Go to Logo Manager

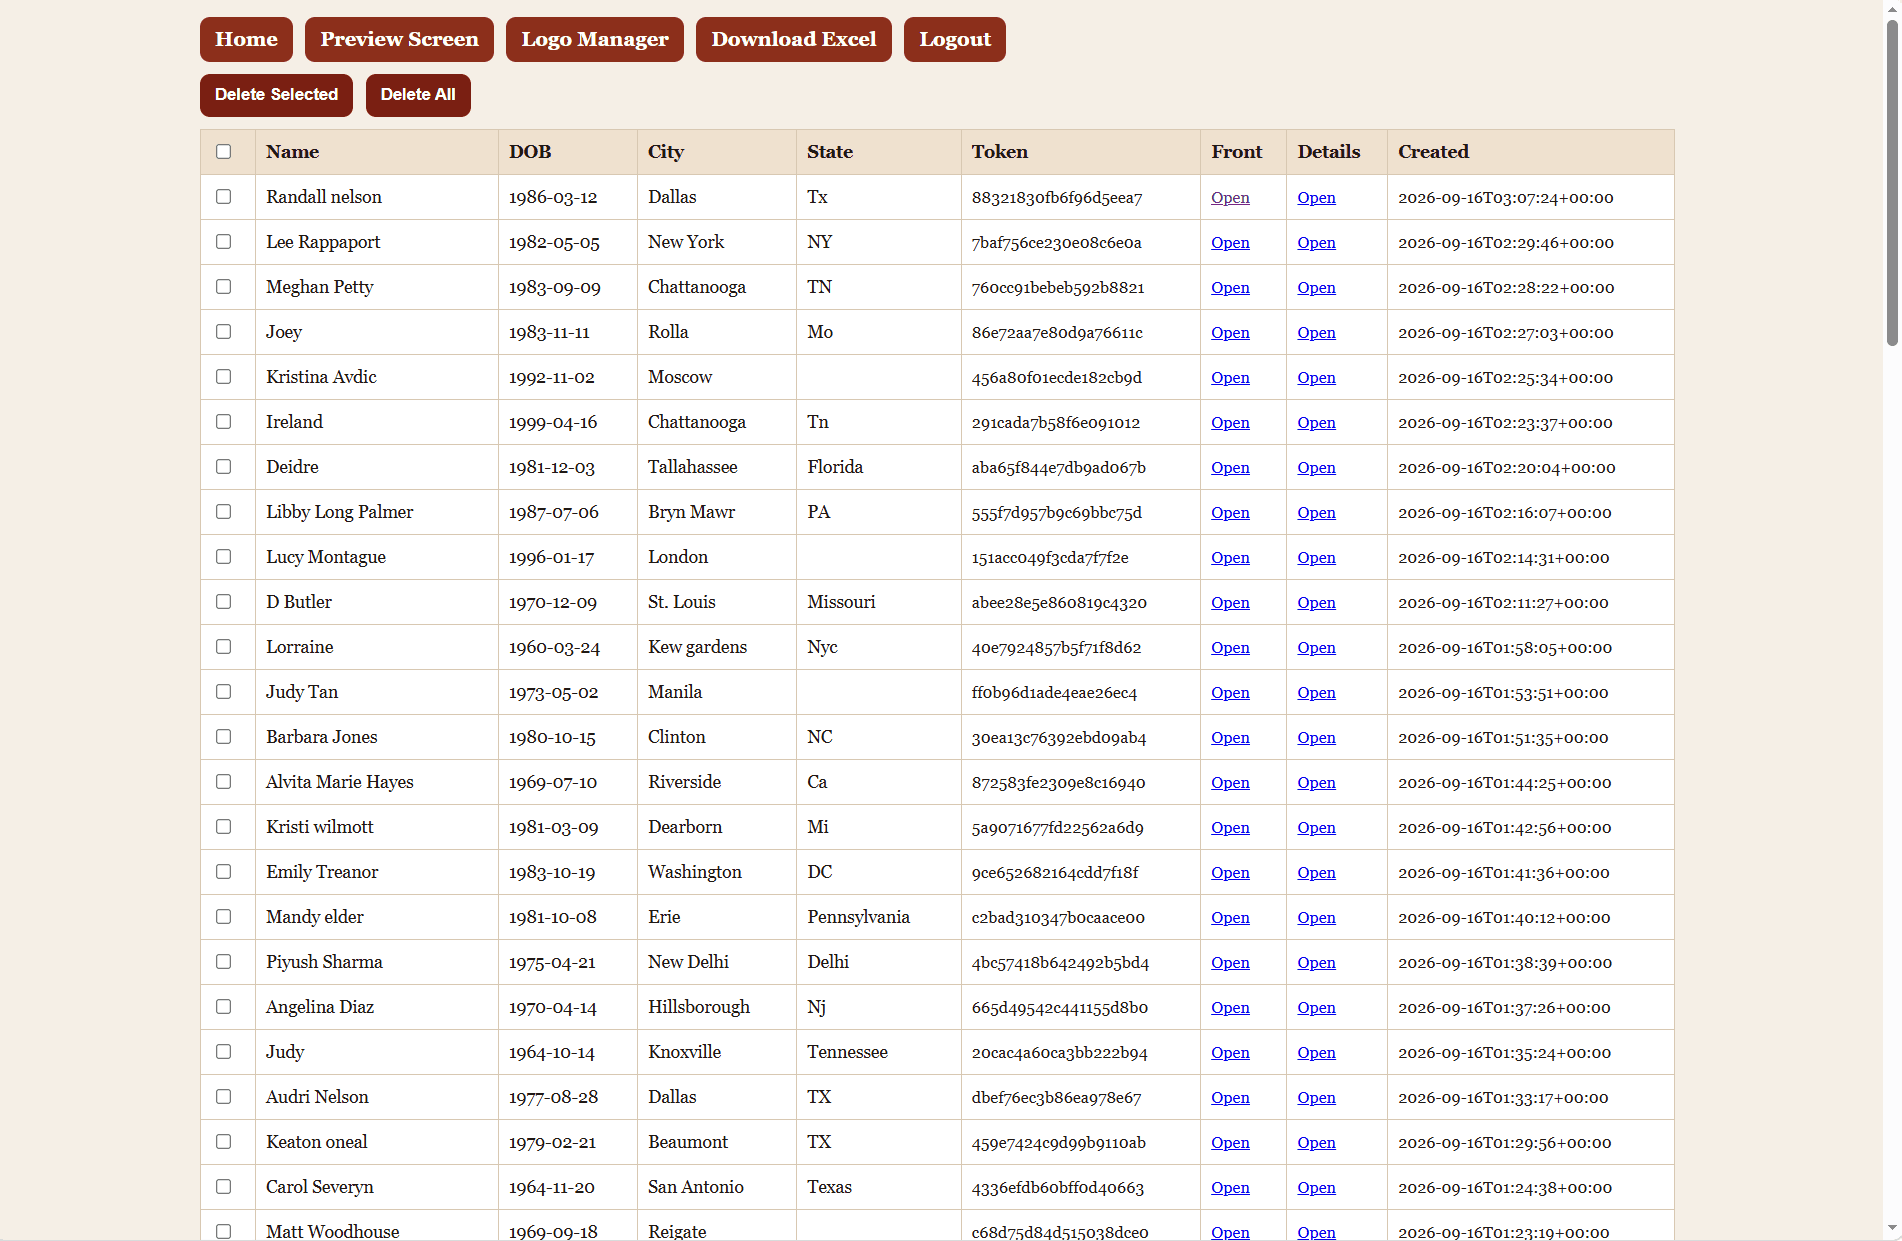595,39
